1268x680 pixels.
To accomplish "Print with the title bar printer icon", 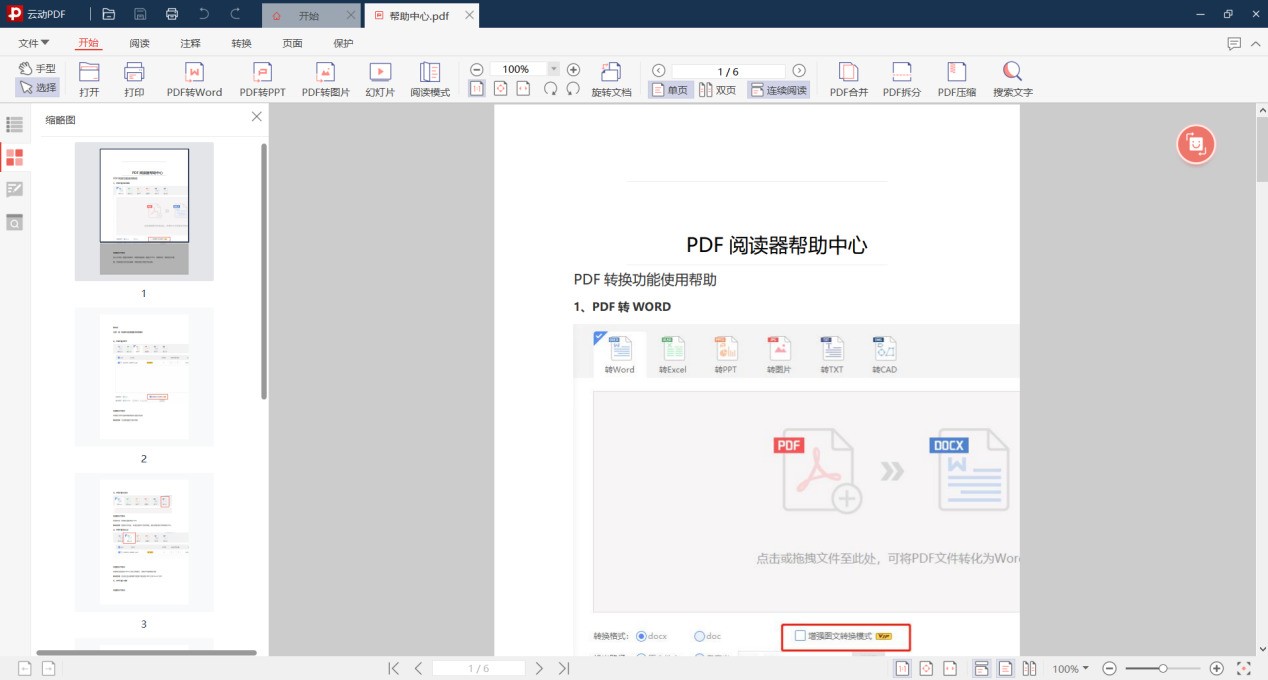I will point(172,14).
